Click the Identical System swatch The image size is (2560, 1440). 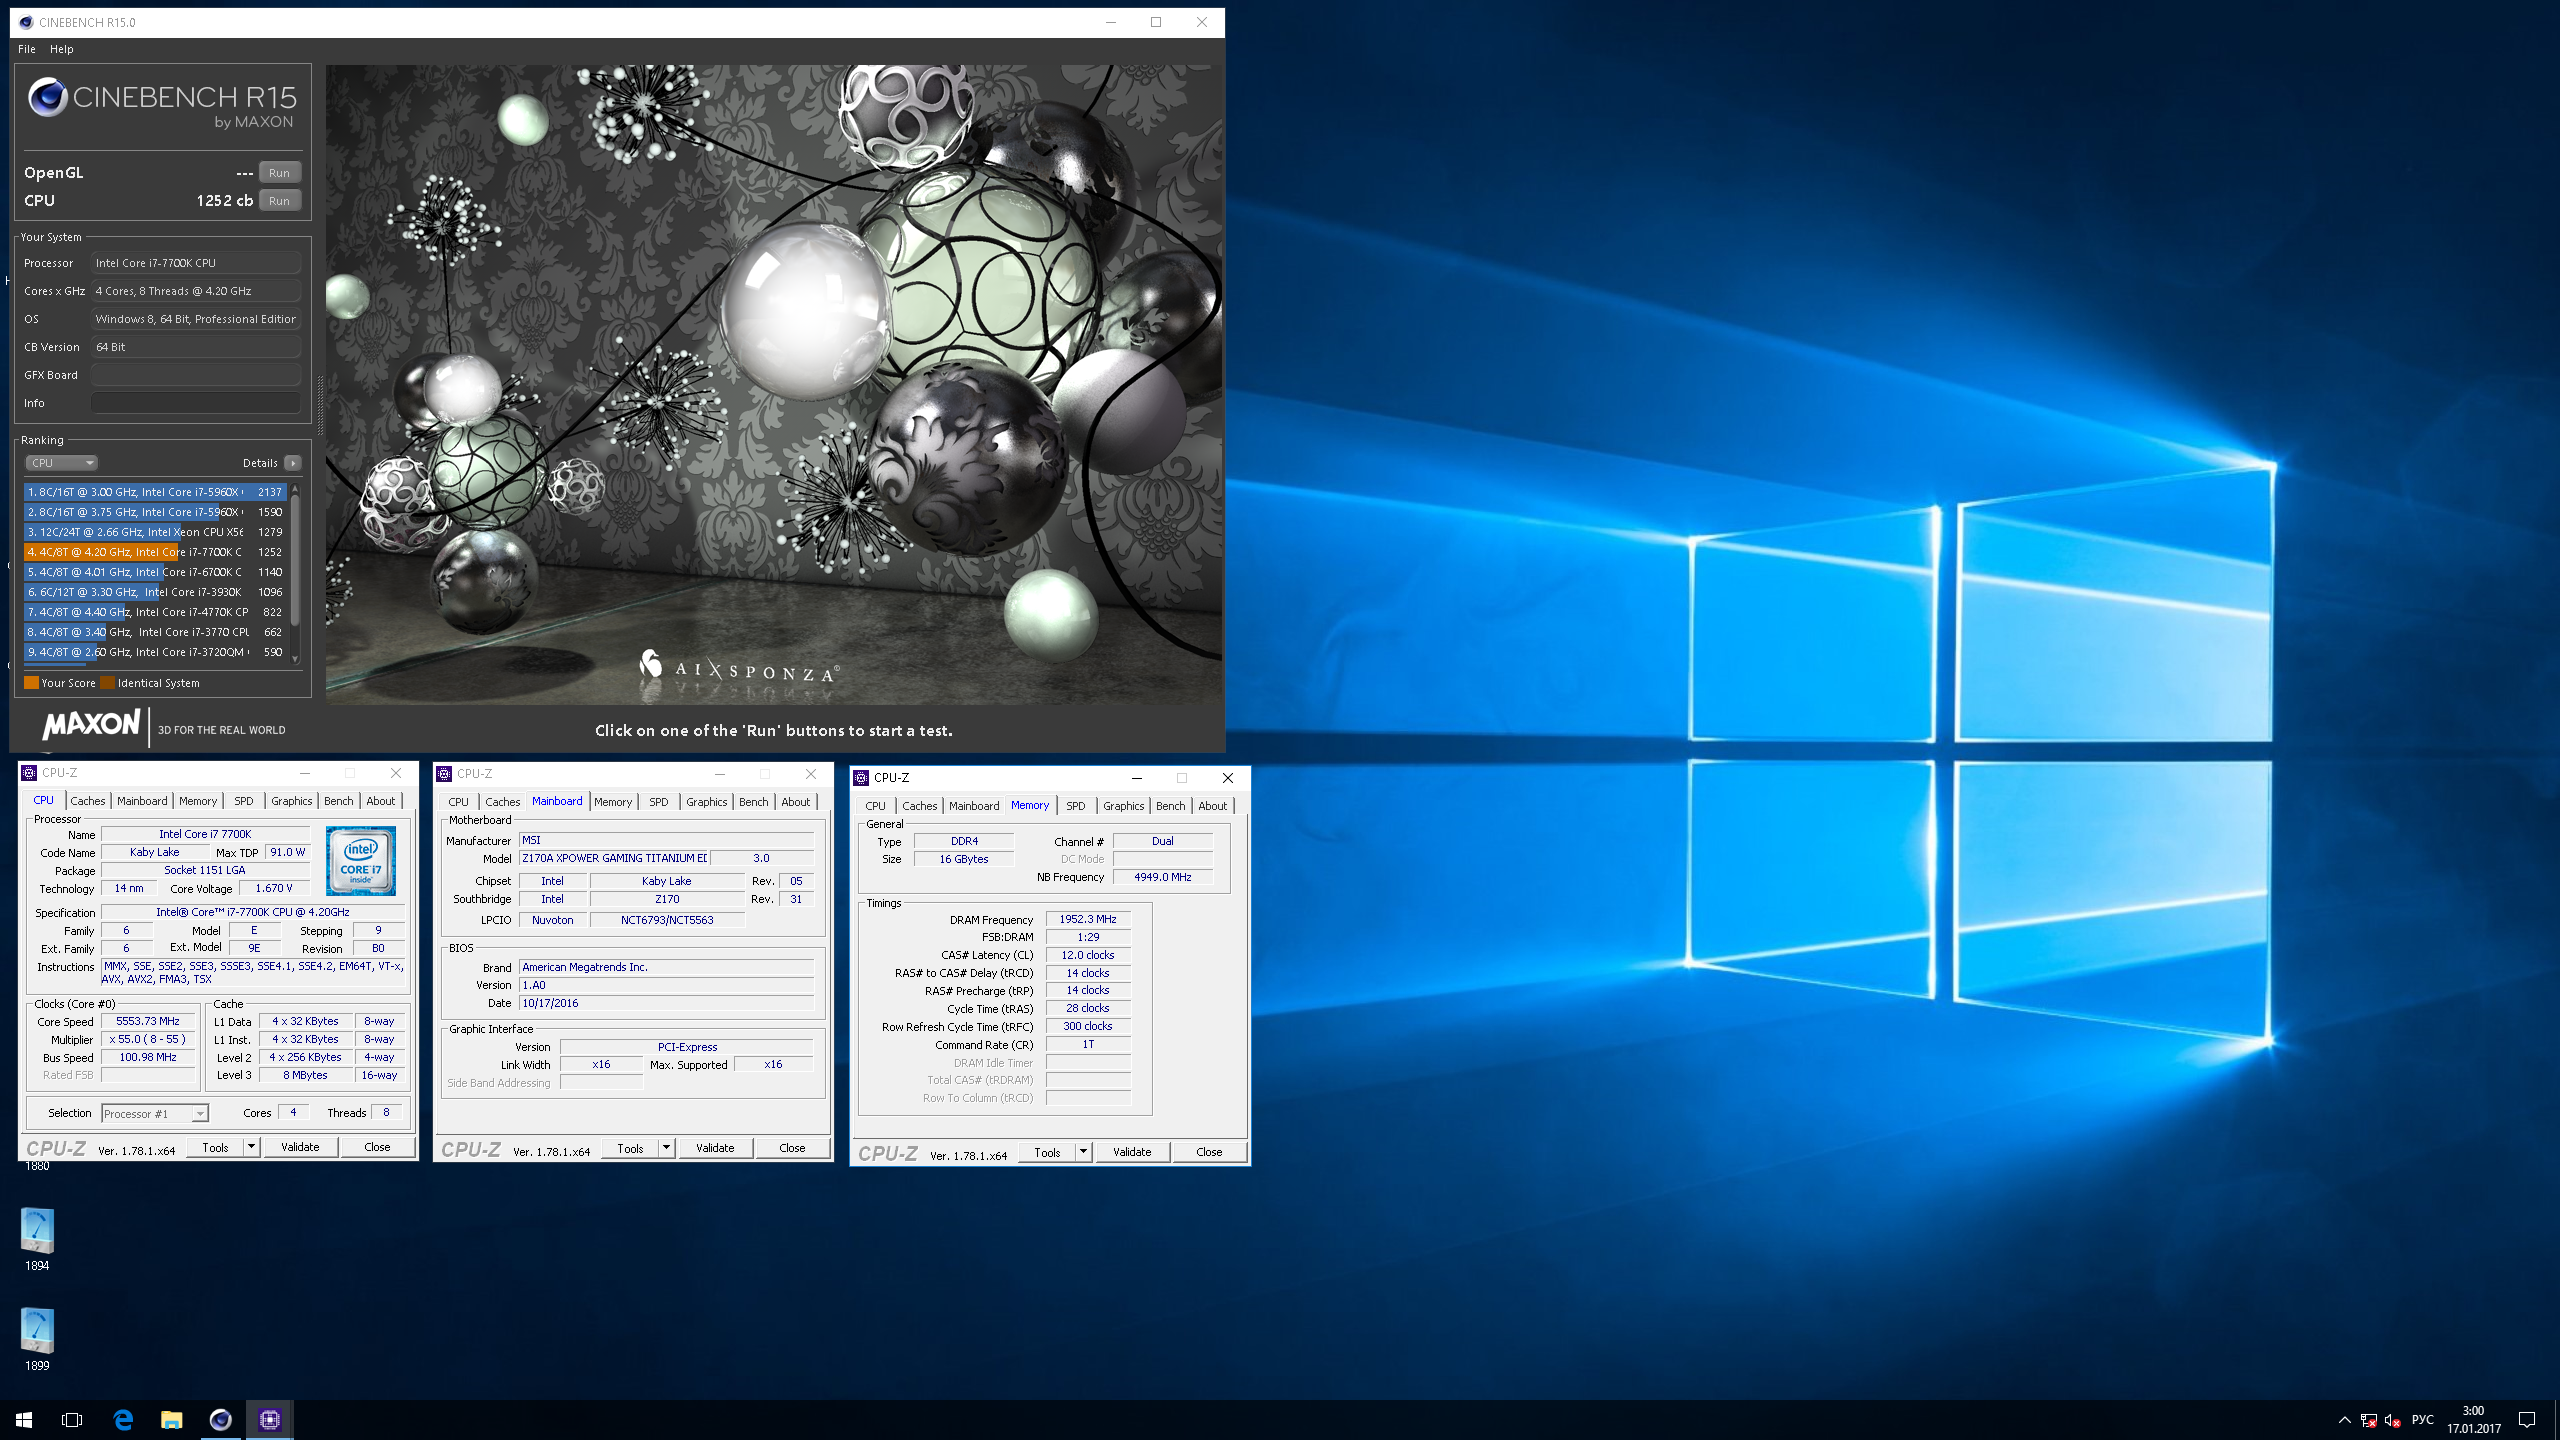click(108, 683)
